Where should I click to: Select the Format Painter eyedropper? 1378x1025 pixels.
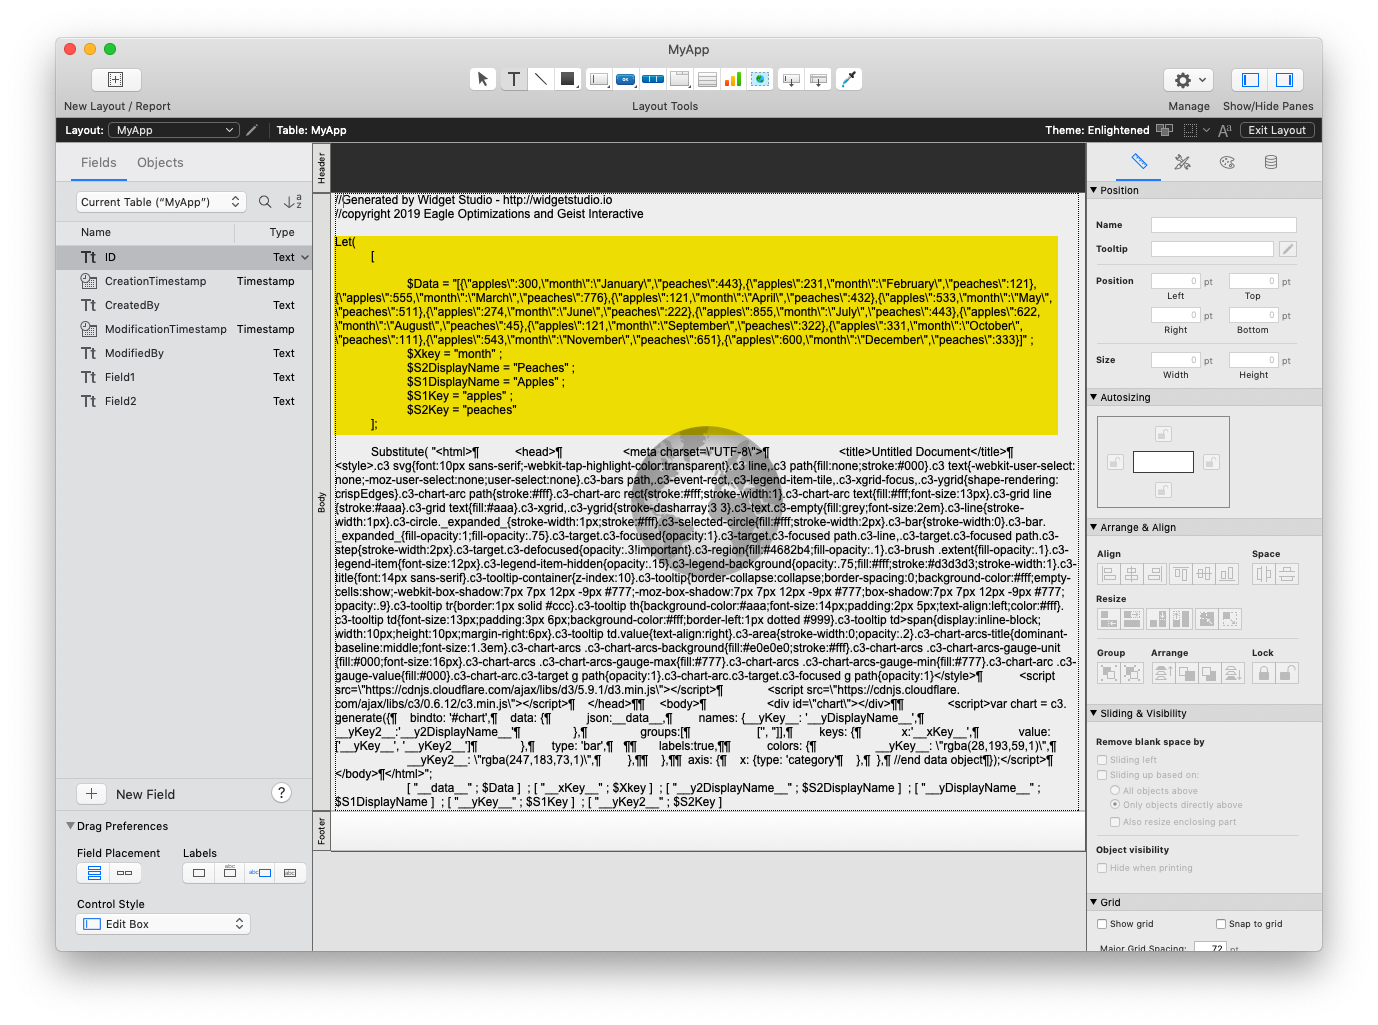click(849, 79)
